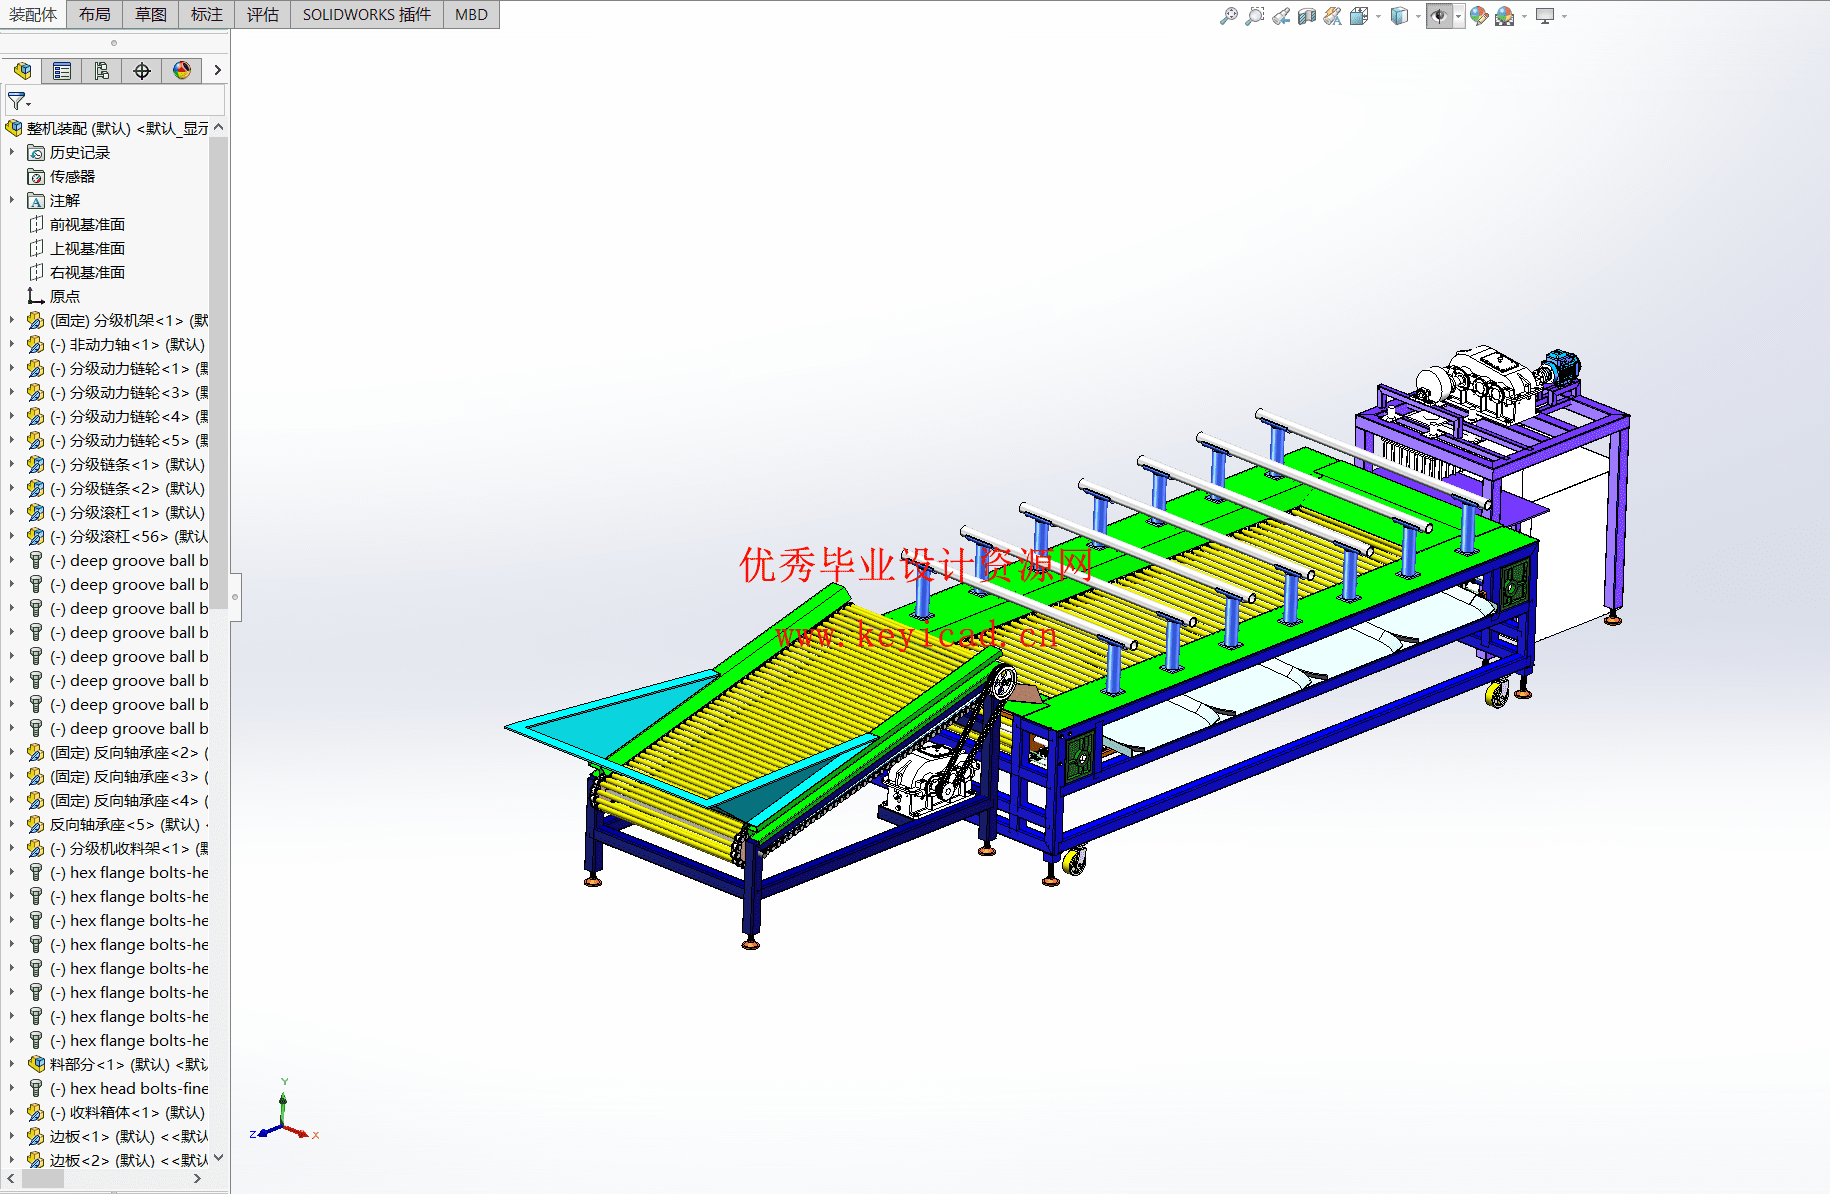Open the Edit Appearance tool

(1479, 16)
